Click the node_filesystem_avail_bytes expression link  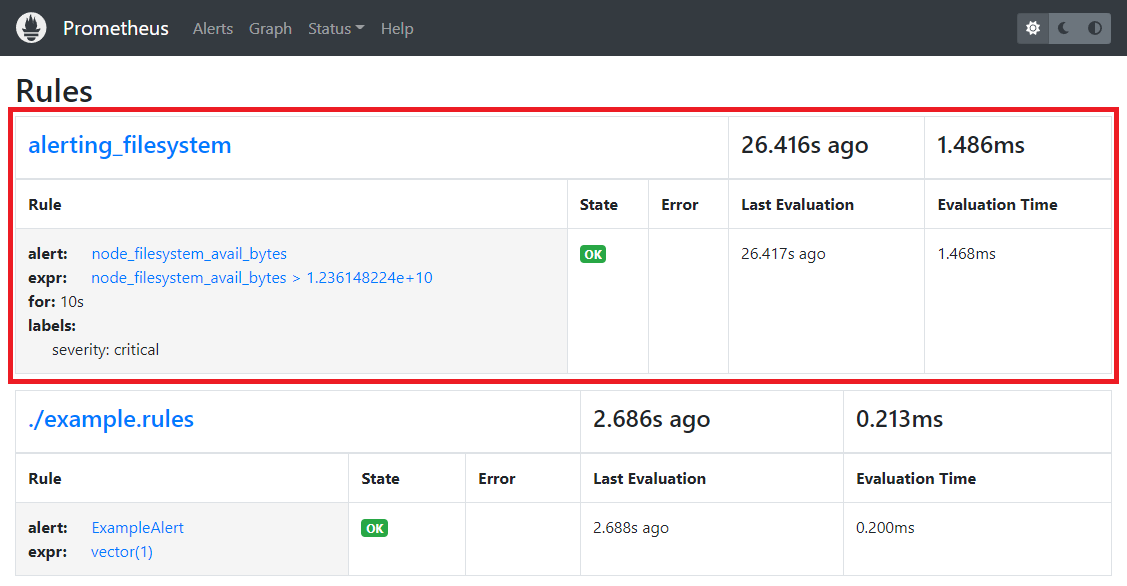(262, 278)
